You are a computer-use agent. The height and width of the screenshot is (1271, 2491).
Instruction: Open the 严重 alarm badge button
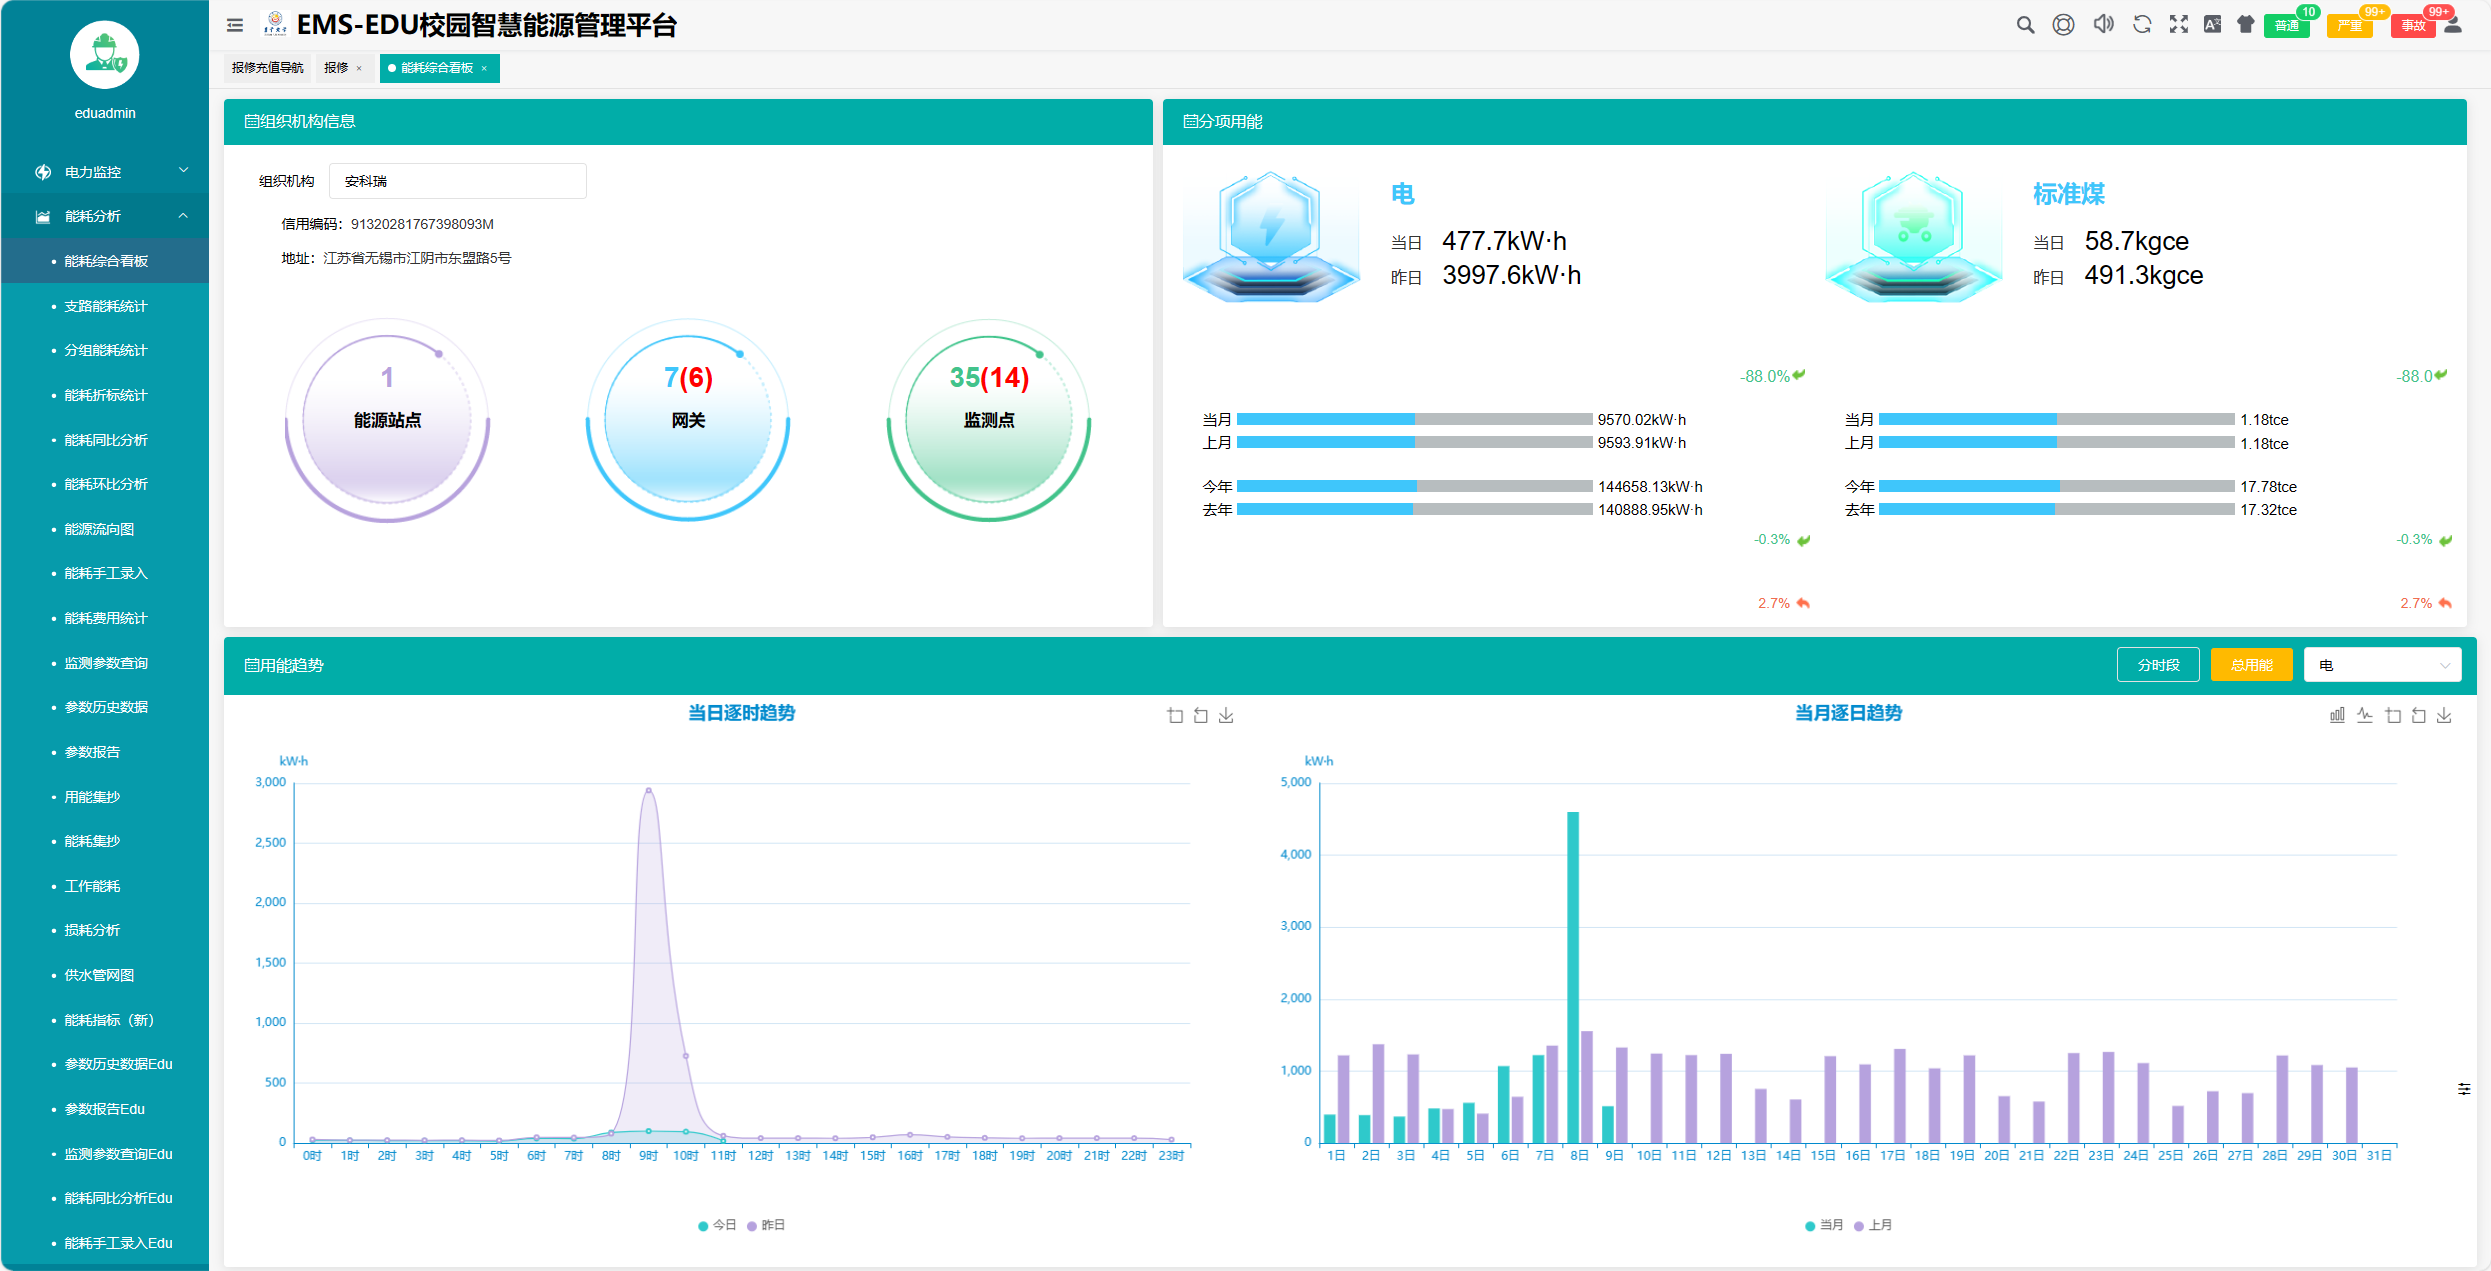(x=2349, y=26)
